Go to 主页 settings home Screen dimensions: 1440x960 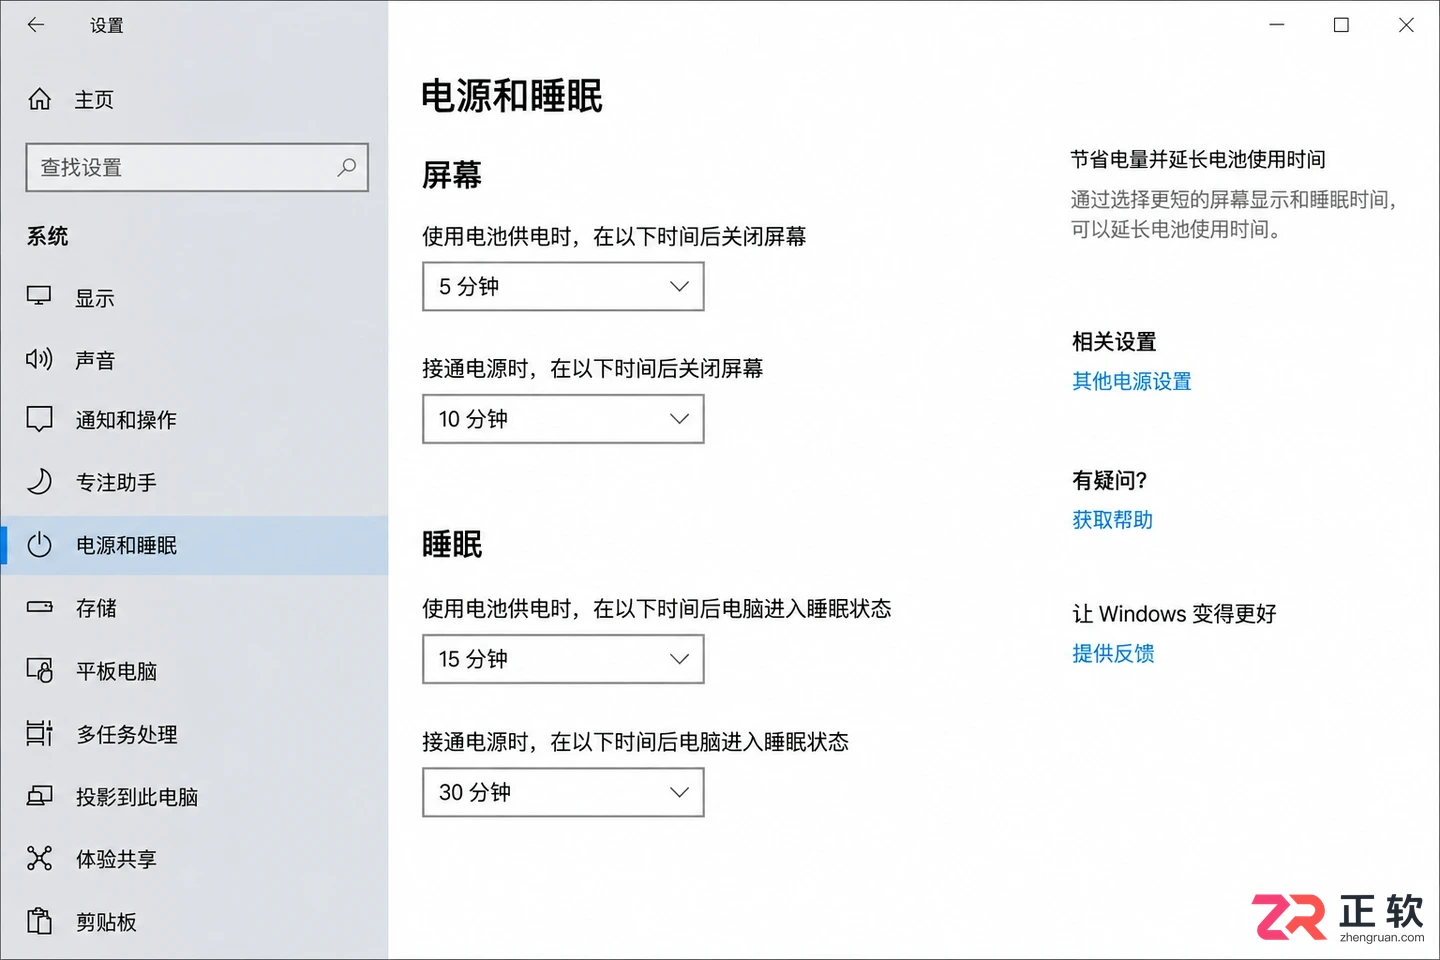coord(194,100)
